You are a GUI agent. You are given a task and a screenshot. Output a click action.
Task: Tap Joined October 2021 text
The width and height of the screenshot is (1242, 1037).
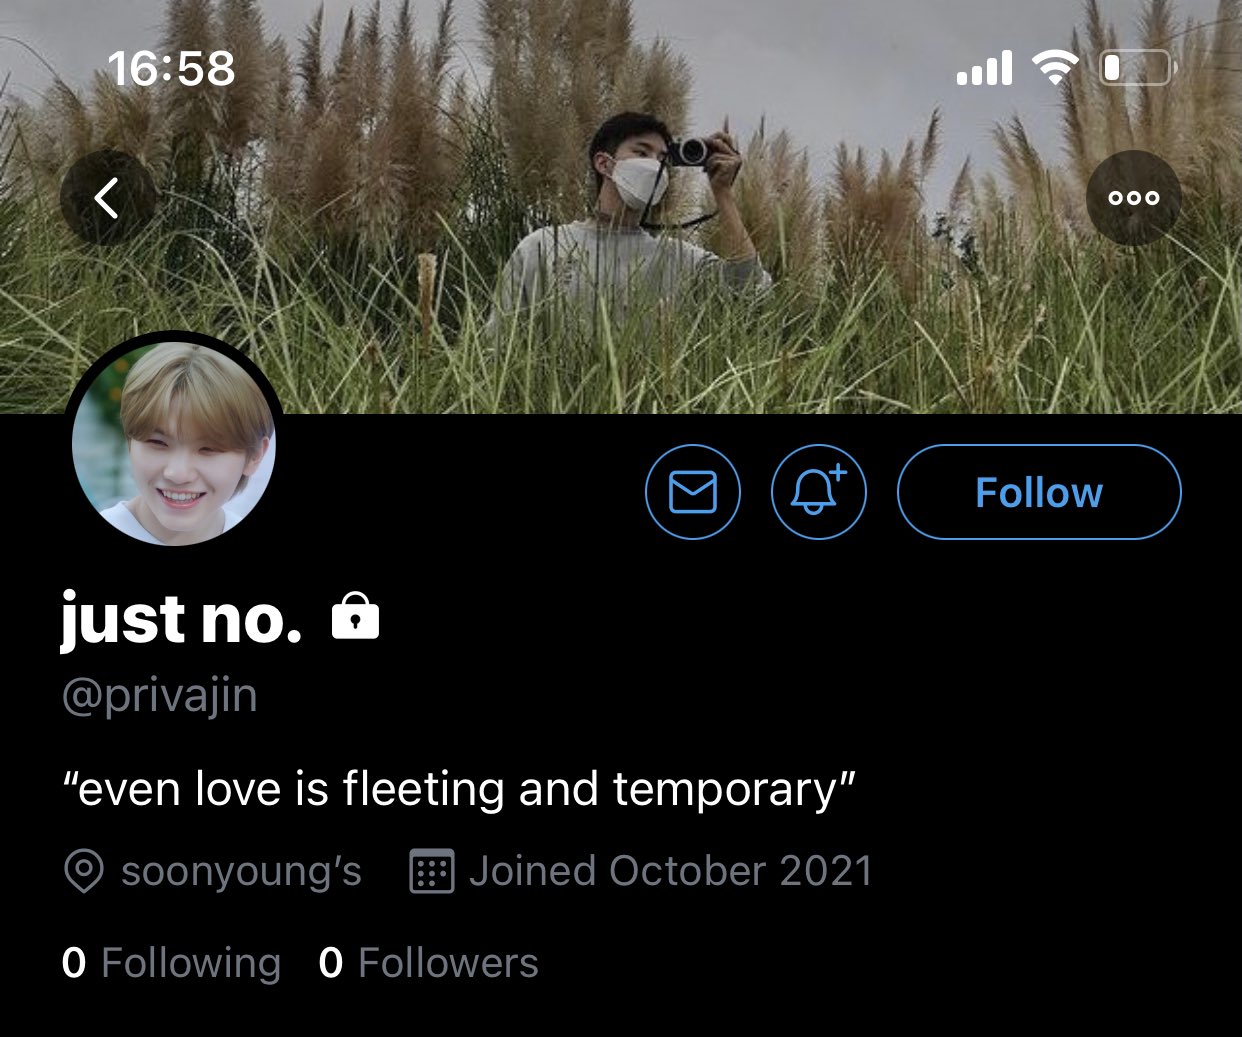pyautogui.click(x=671, y=871)
